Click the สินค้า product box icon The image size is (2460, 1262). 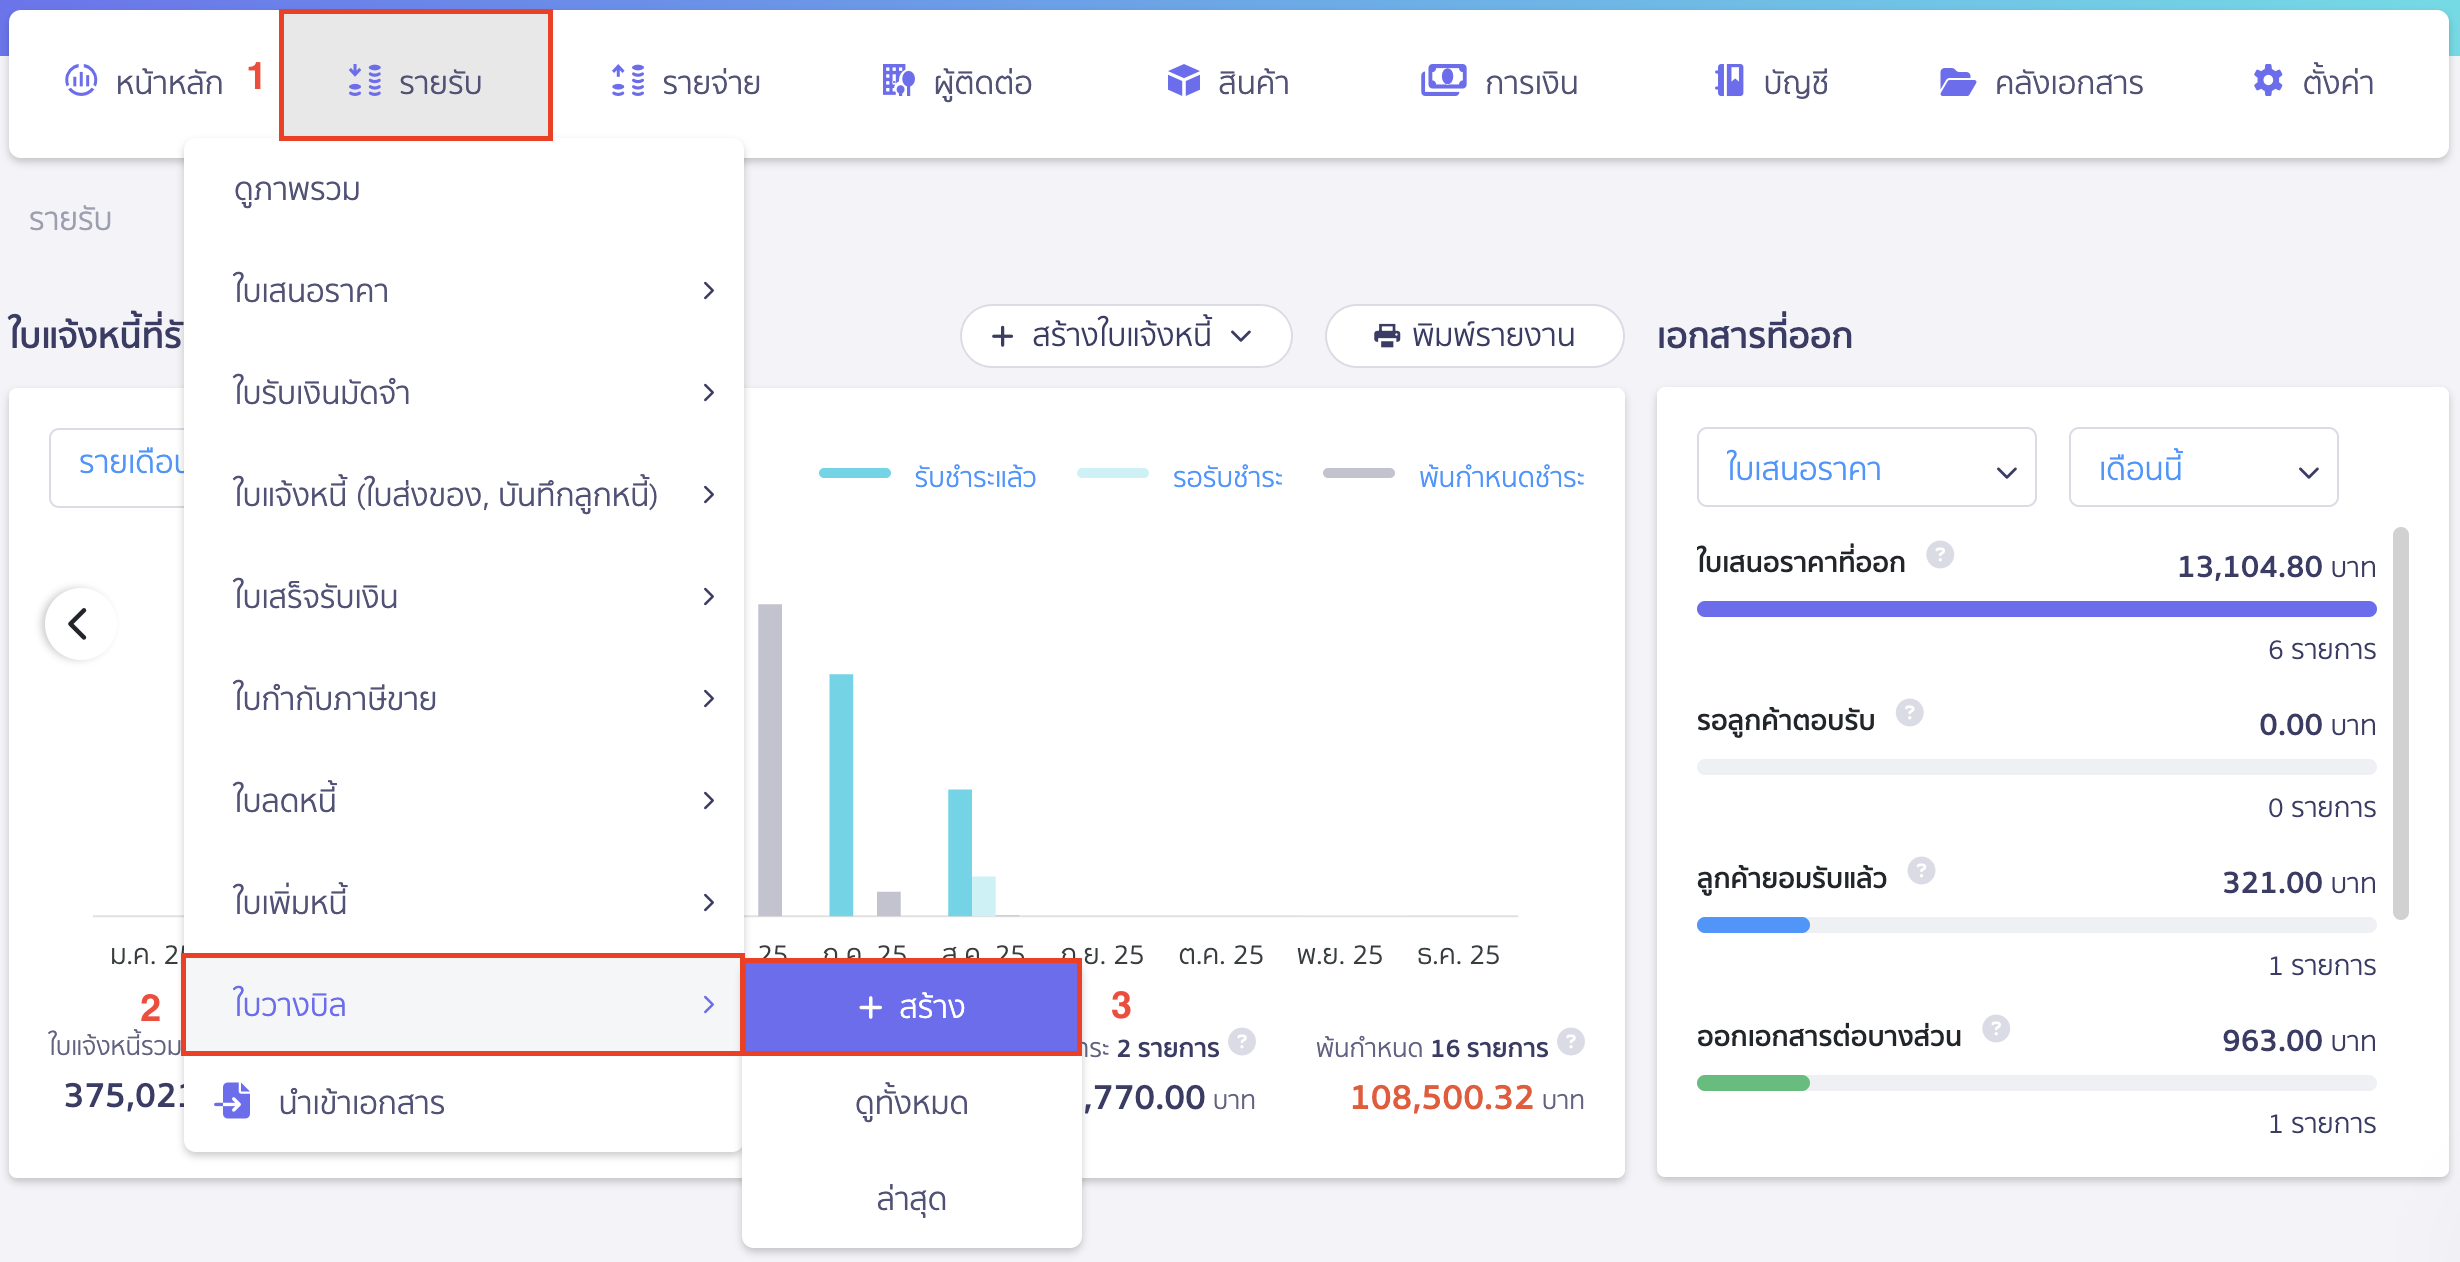(x=1184, y=80)
